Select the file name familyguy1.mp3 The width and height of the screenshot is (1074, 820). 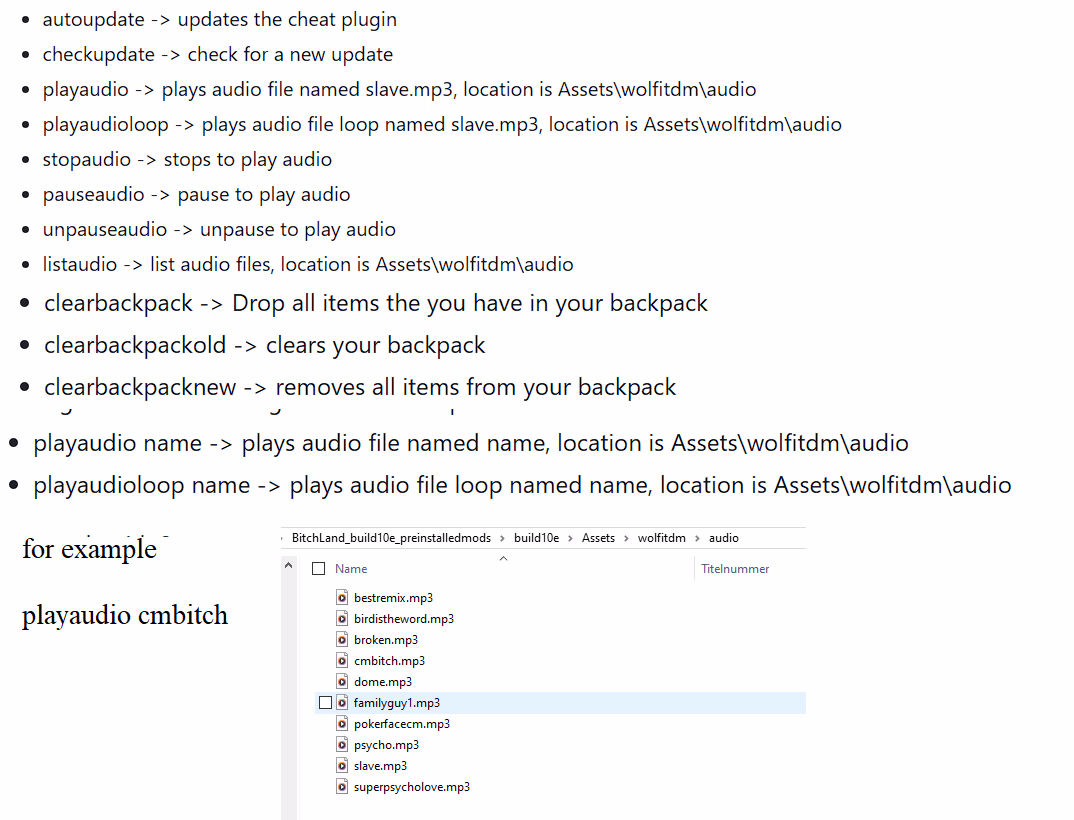[397, 703]
